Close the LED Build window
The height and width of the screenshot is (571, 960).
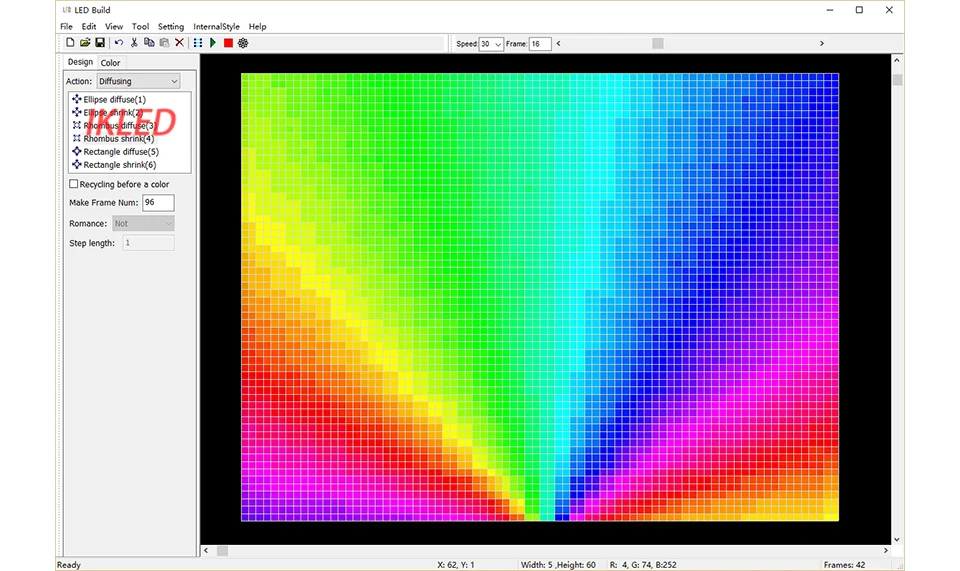[x=889, y=10]
